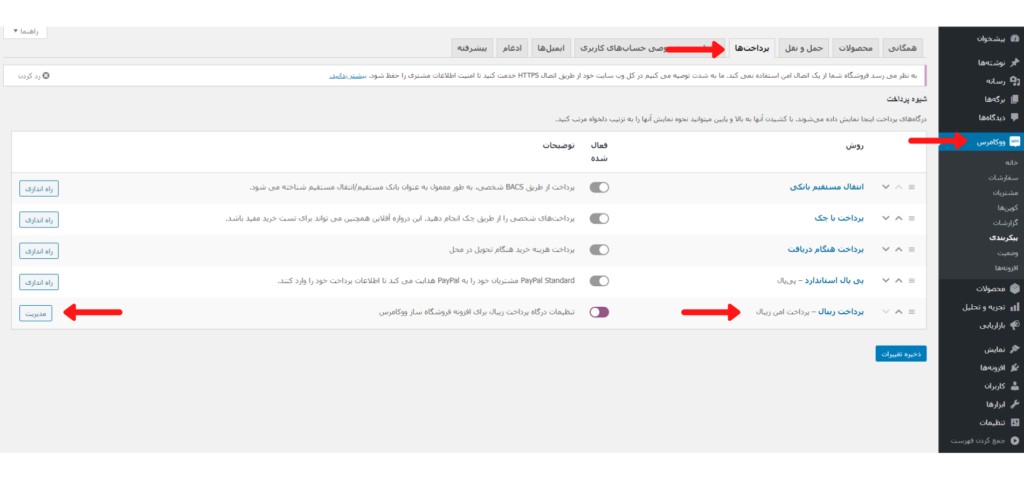Viewport: 1024px width, 496px height.
Task: Open کوپن‌ها in WooCommerce submenu
Action: click(x=1007, y=208)
